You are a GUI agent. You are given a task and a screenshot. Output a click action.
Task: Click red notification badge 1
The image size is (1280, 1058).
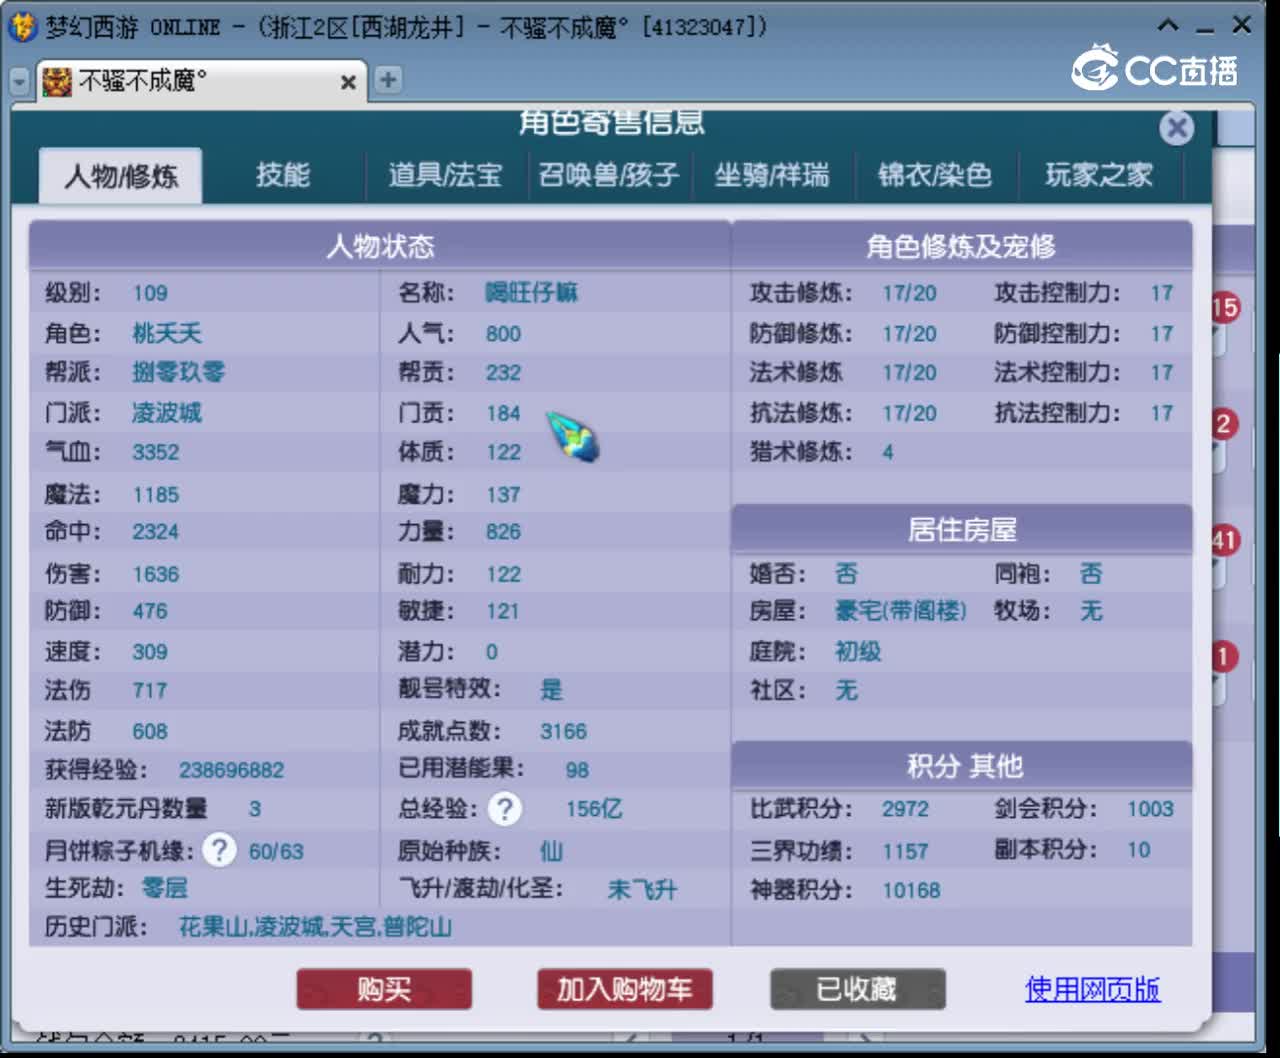coord(1225,657)
